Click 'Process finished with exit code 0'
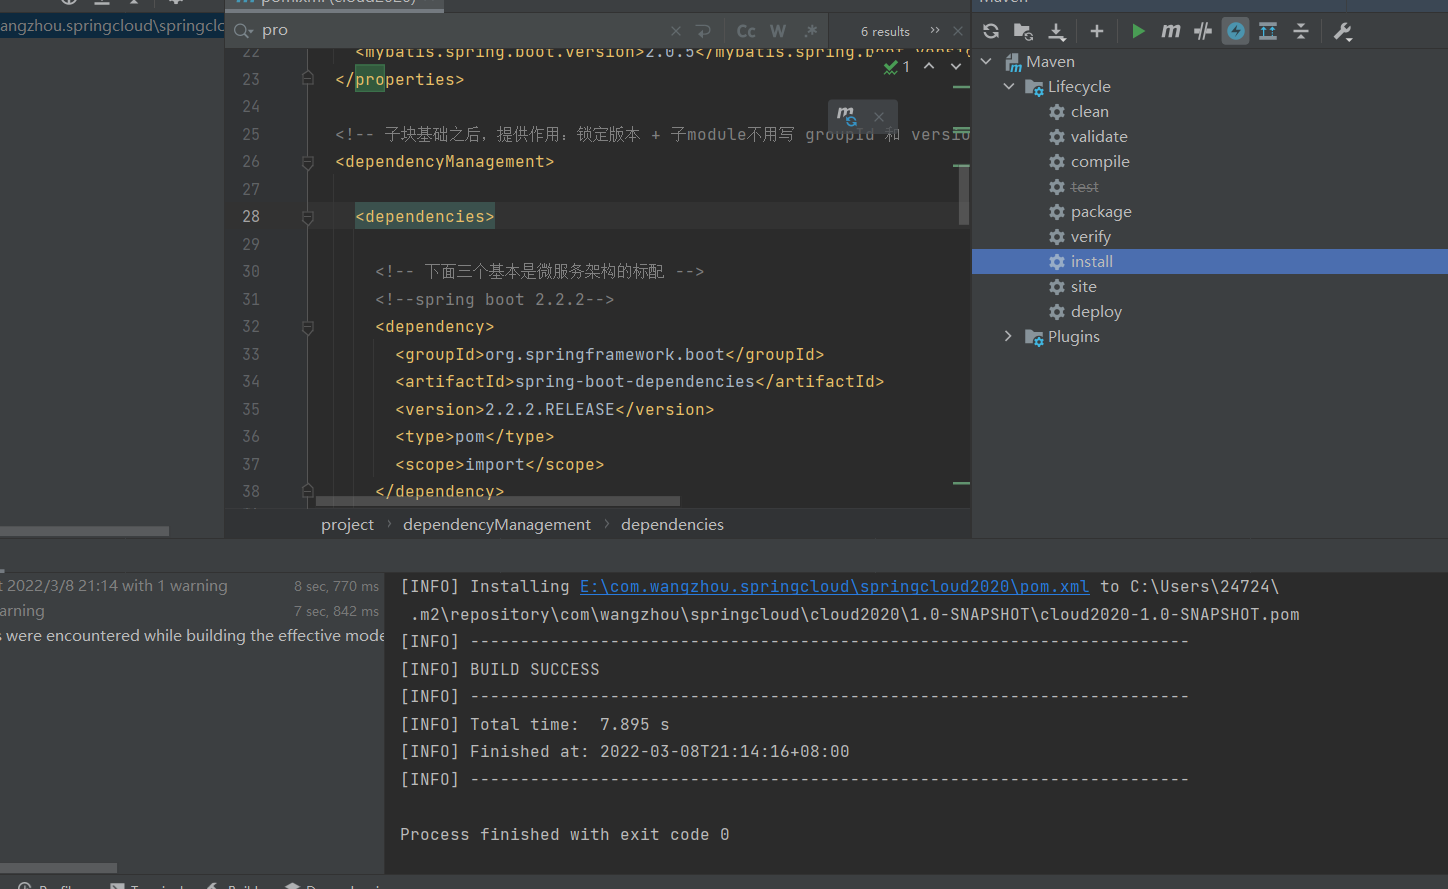 click(565, 834)
